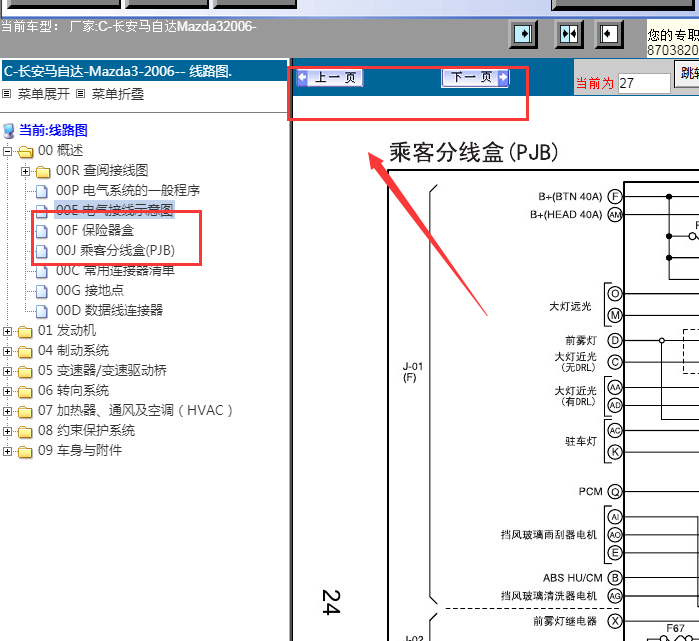Click the ABS HU/CM label
The width and height of the screenshot is (699, 641).
point(572,578)
